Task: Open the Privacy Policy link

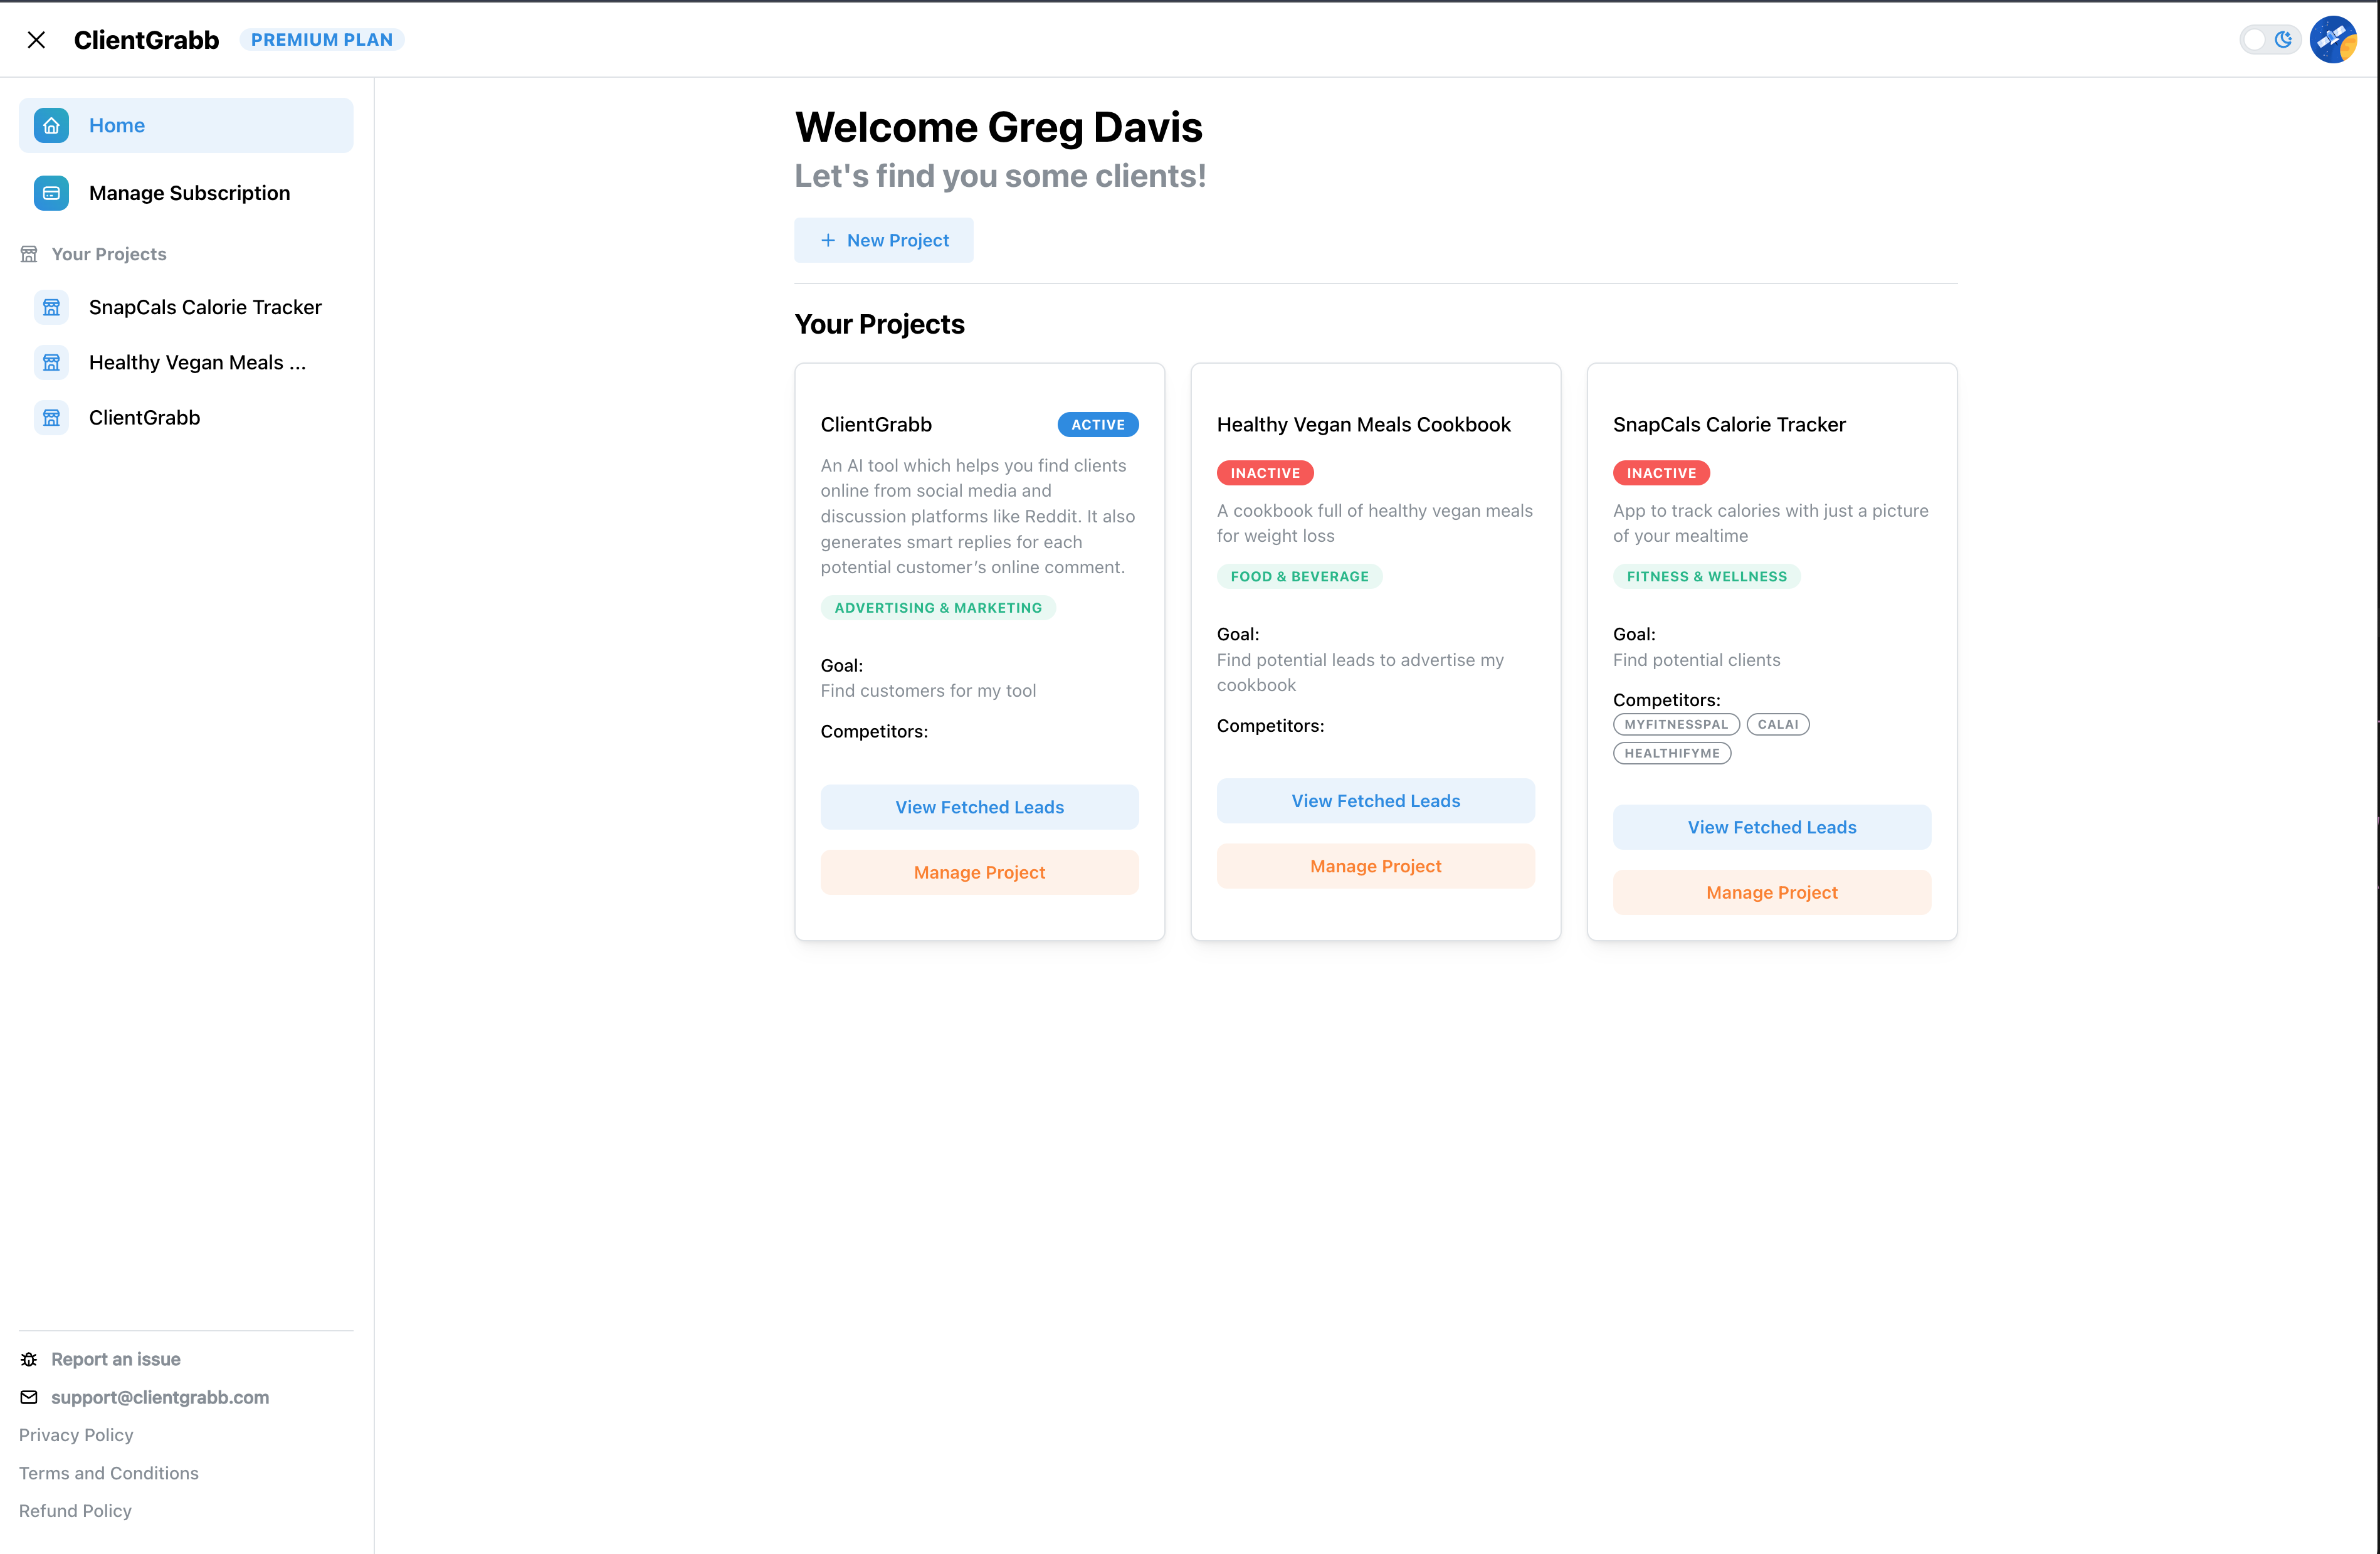Action: pyautogui.click(x=76, y=1435)
